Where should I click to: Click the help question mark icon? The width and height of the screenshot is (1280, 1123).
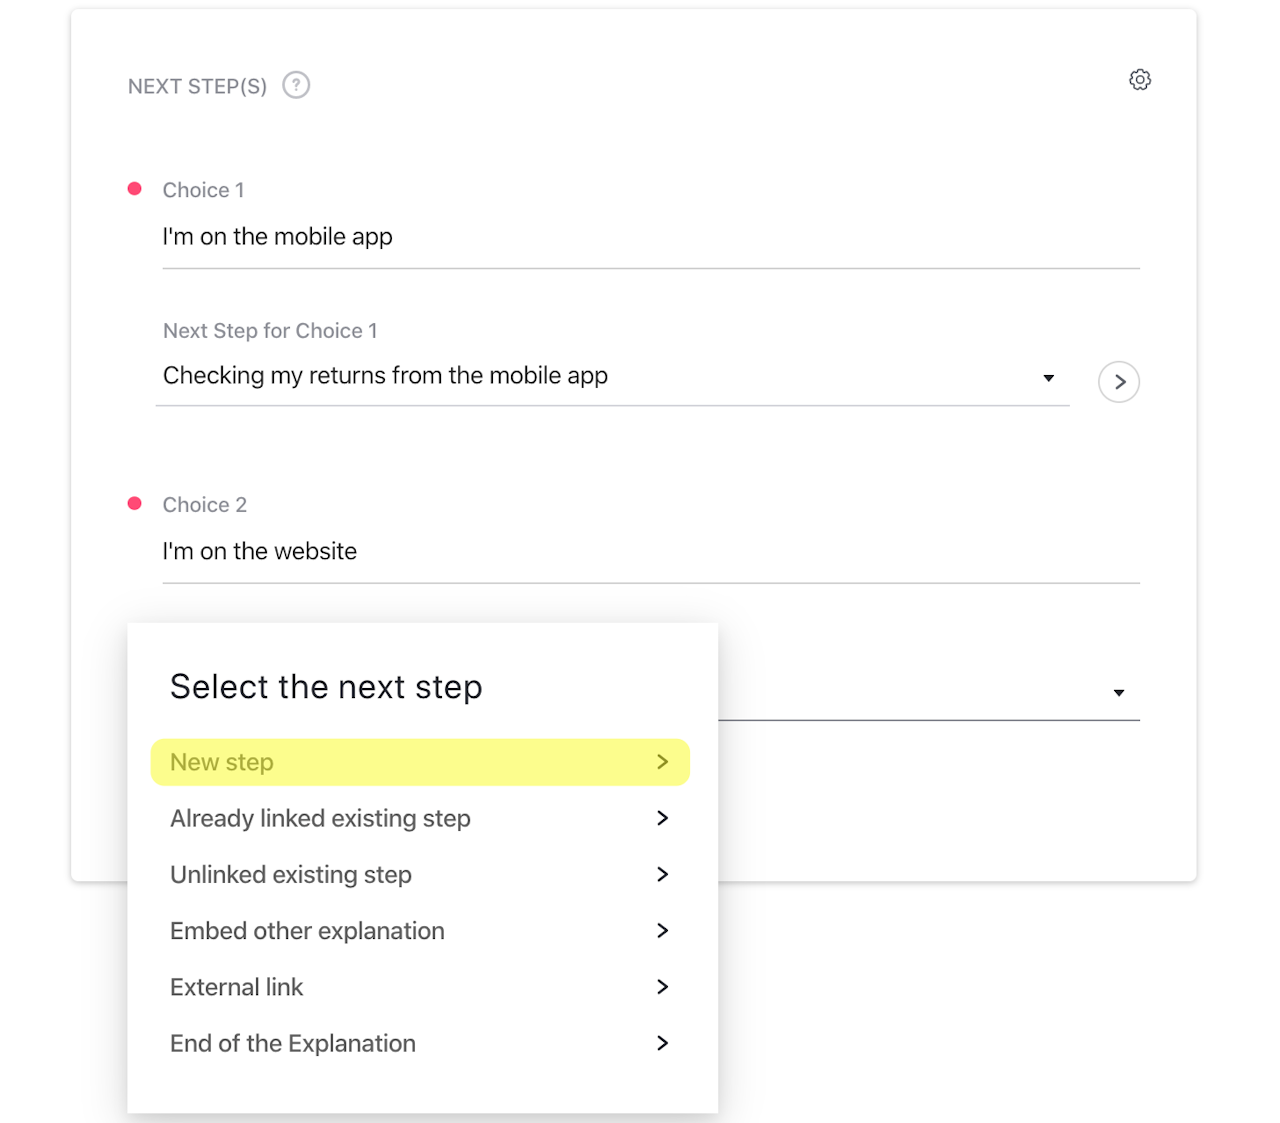click(x=296, y=85)
